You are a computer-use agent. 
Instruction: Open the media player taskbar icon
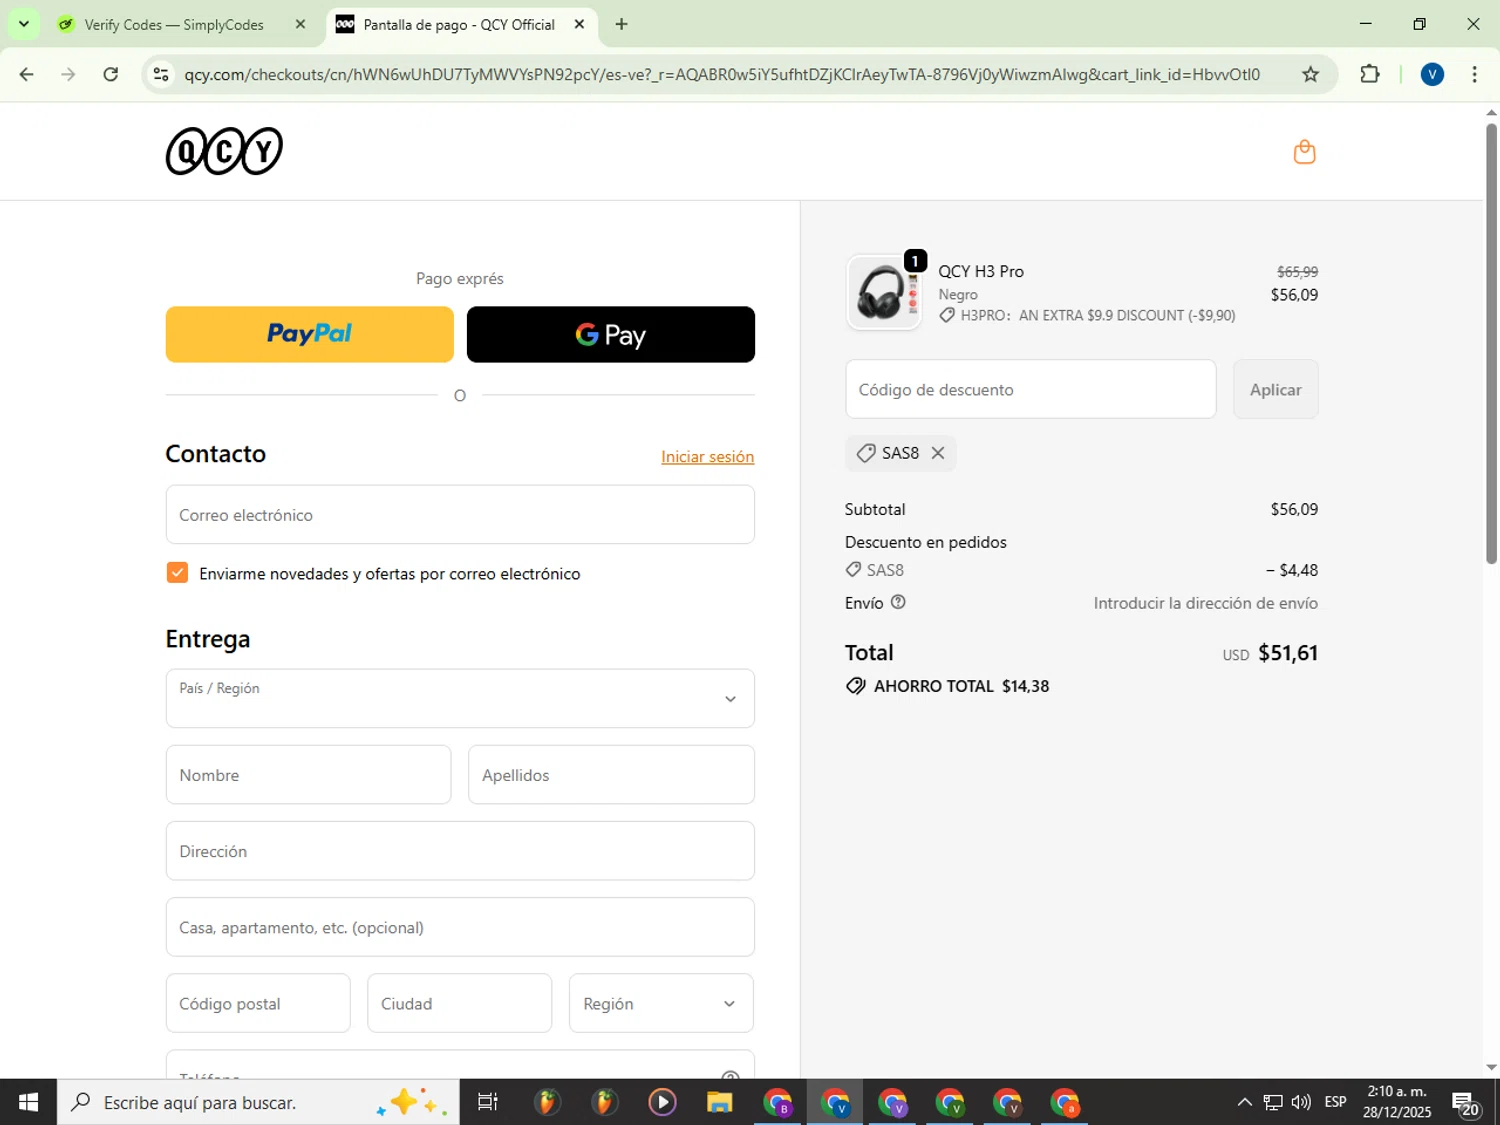[662, 1102]
